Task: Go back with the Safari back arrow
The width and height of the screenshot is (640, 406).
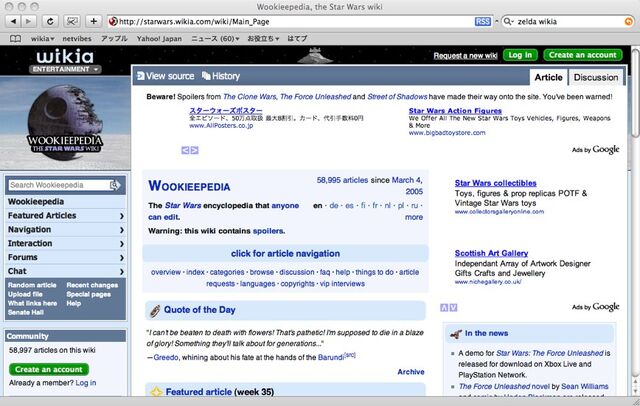Action: [x=13, y=21]
